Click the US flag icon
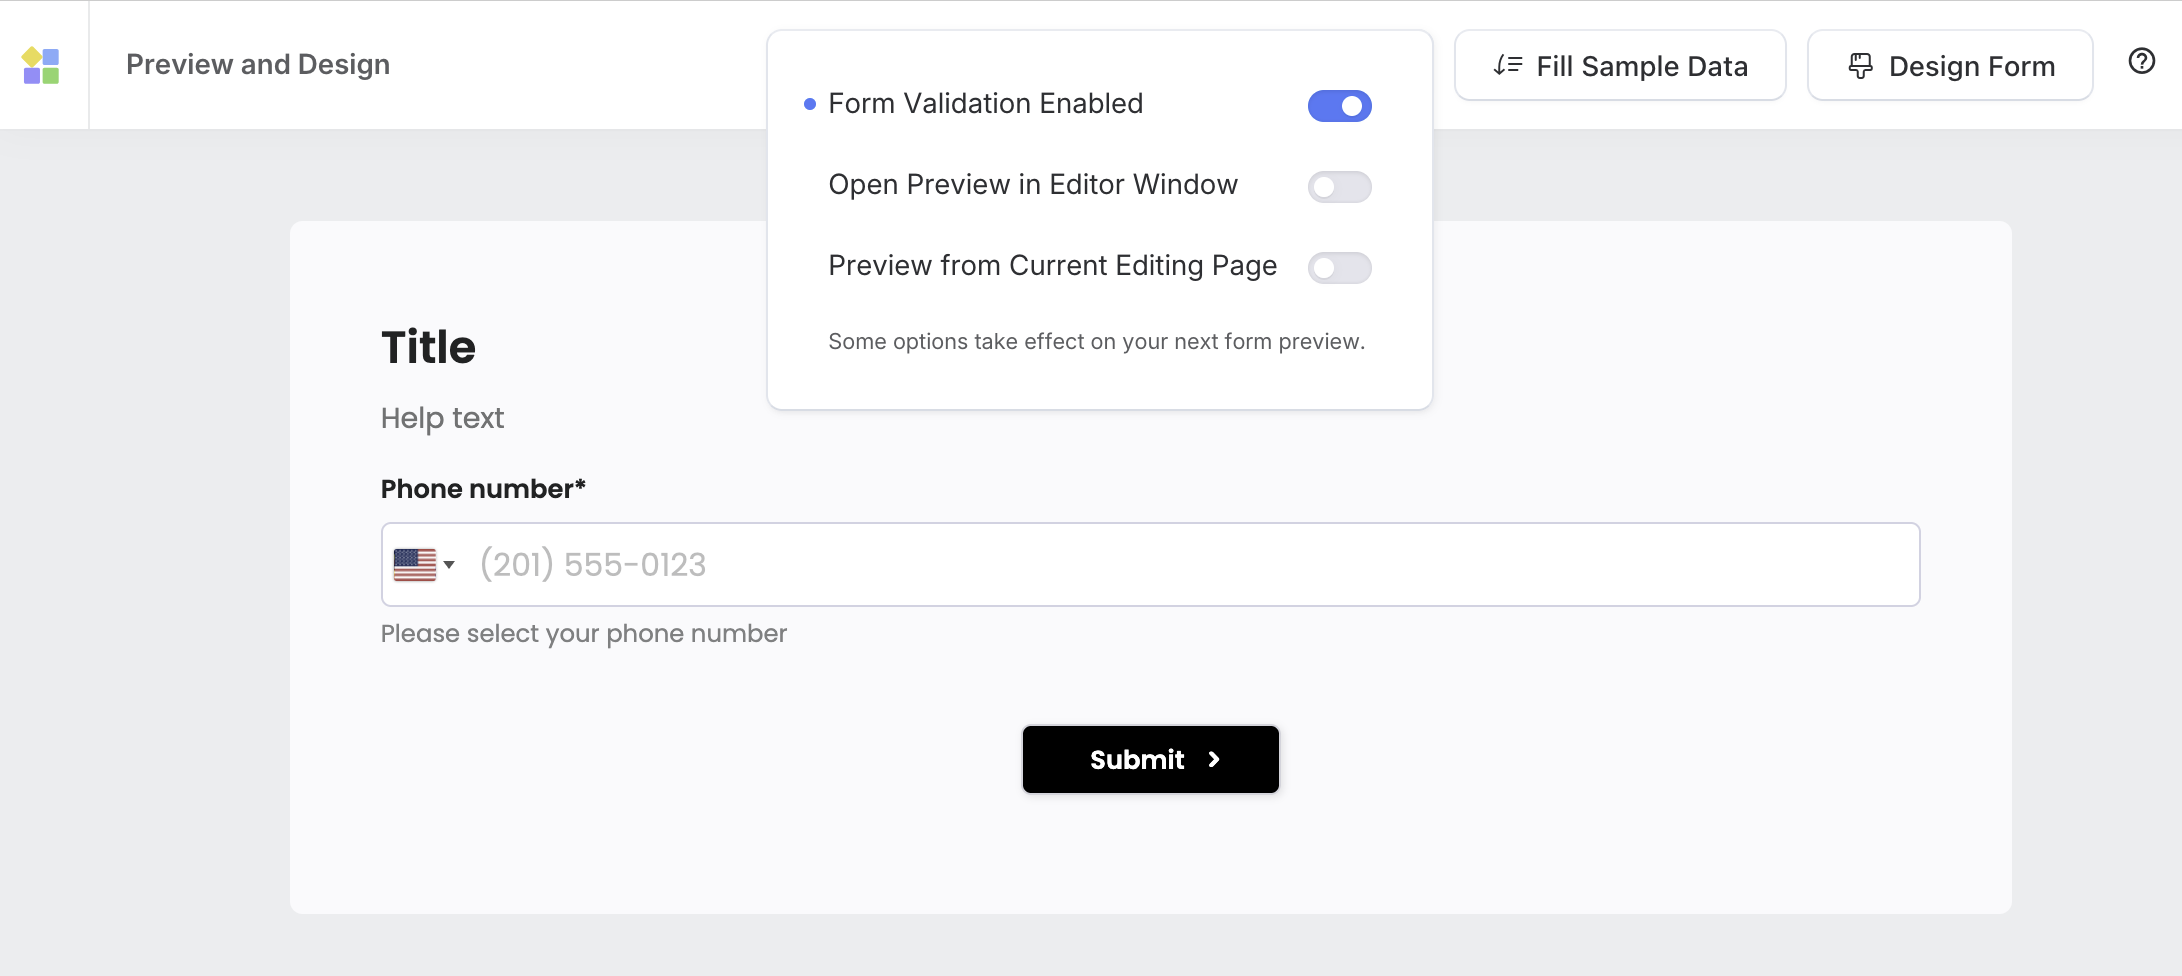This screenshot has height=976, width=2182. 414,565
